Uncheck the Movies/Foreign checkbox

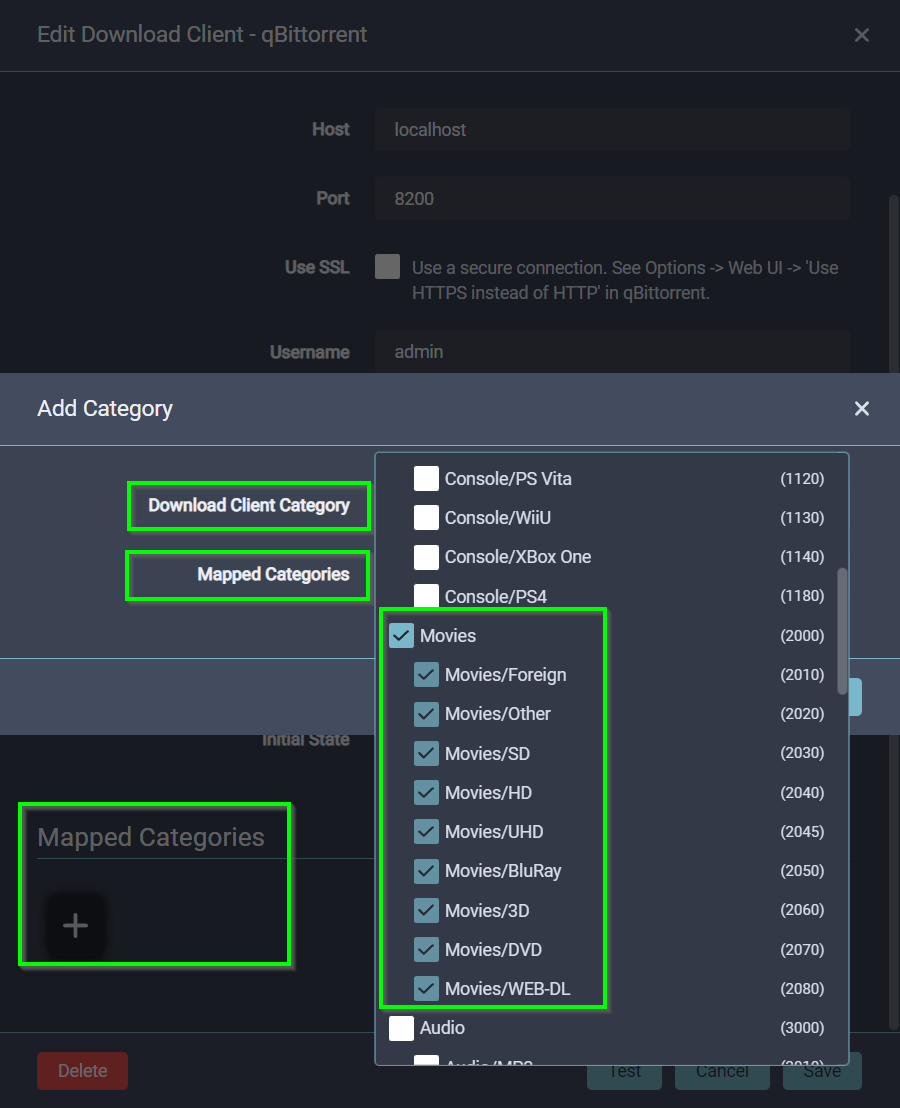pyautogui.click(x=427, y=675)
